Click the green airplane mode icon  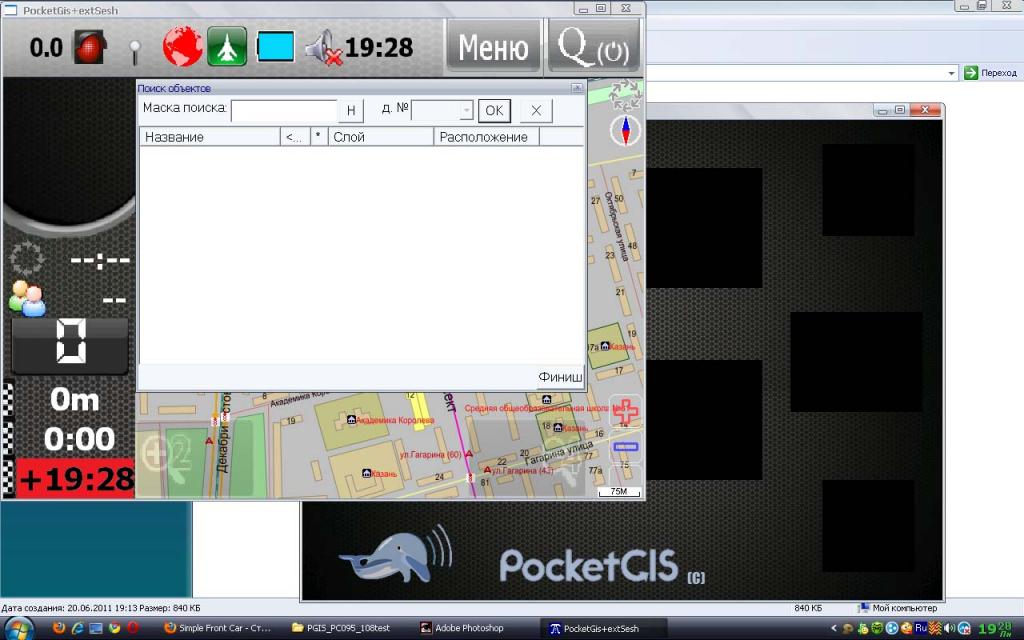227,46
